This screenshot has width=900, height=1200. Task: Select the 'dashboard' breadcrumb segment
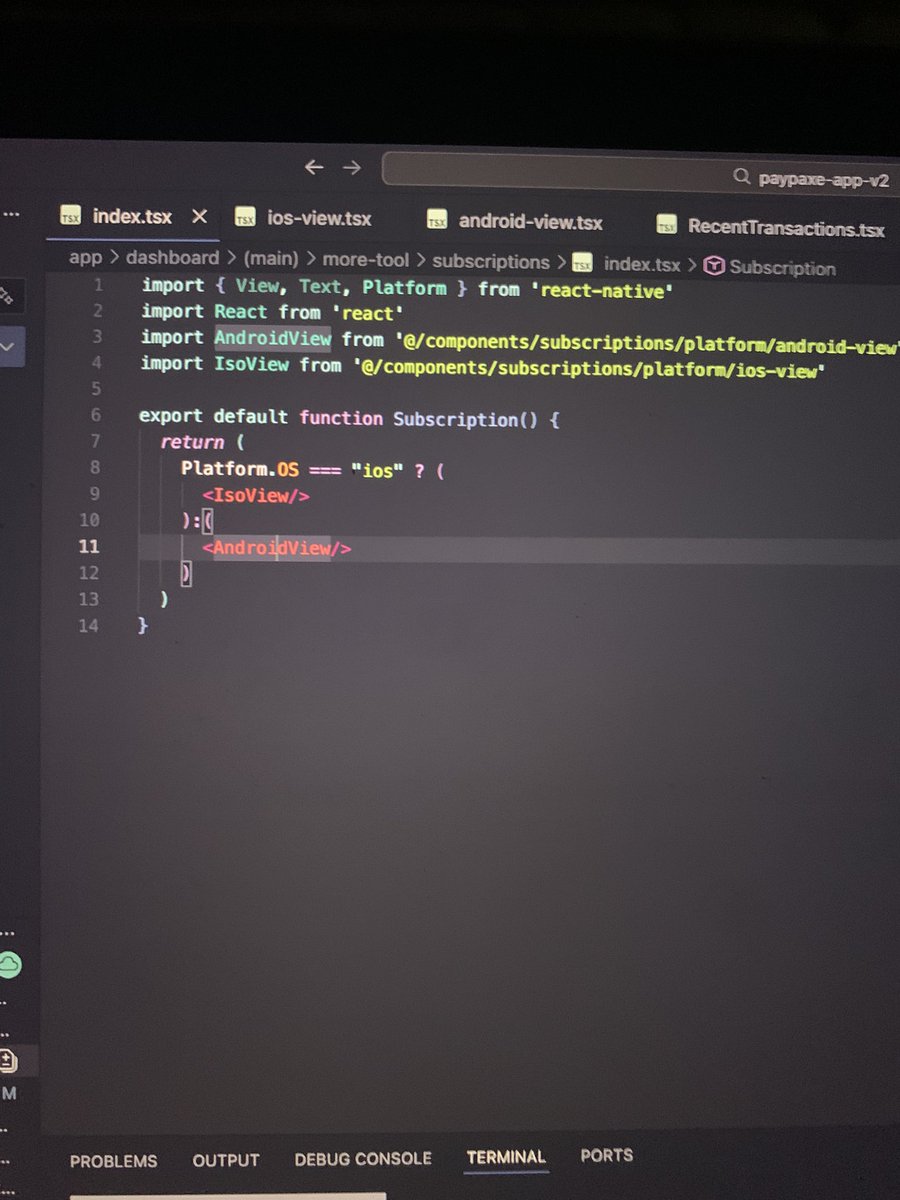point(172,258)
